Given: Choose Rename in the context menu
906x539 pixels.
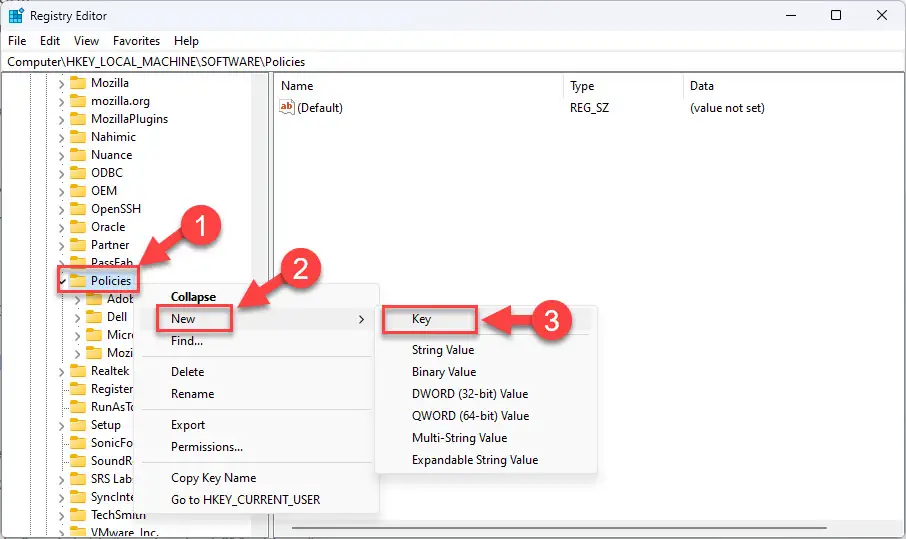Looking at the screenshot, I should [258, 394].
